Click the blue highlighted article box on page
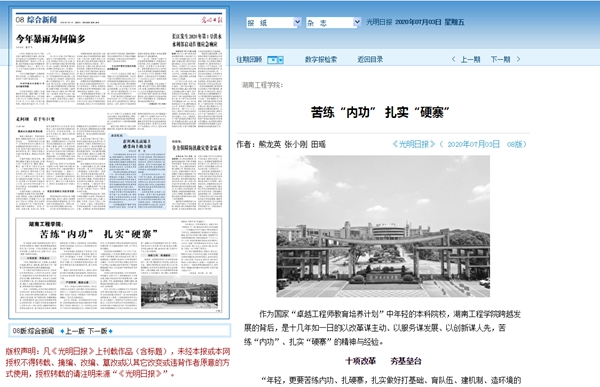The height and width of the screenshot is (387, 600). click(137, 172)
